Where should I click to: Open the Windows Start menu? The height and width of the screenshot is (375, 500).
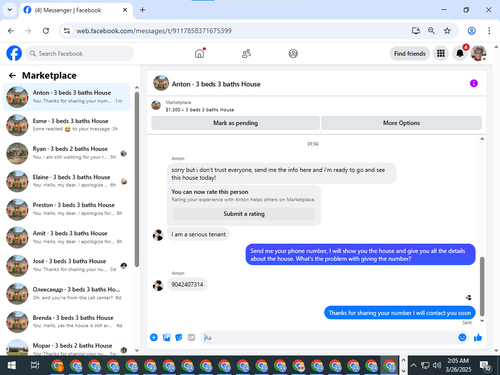click(x=12, y=365)
